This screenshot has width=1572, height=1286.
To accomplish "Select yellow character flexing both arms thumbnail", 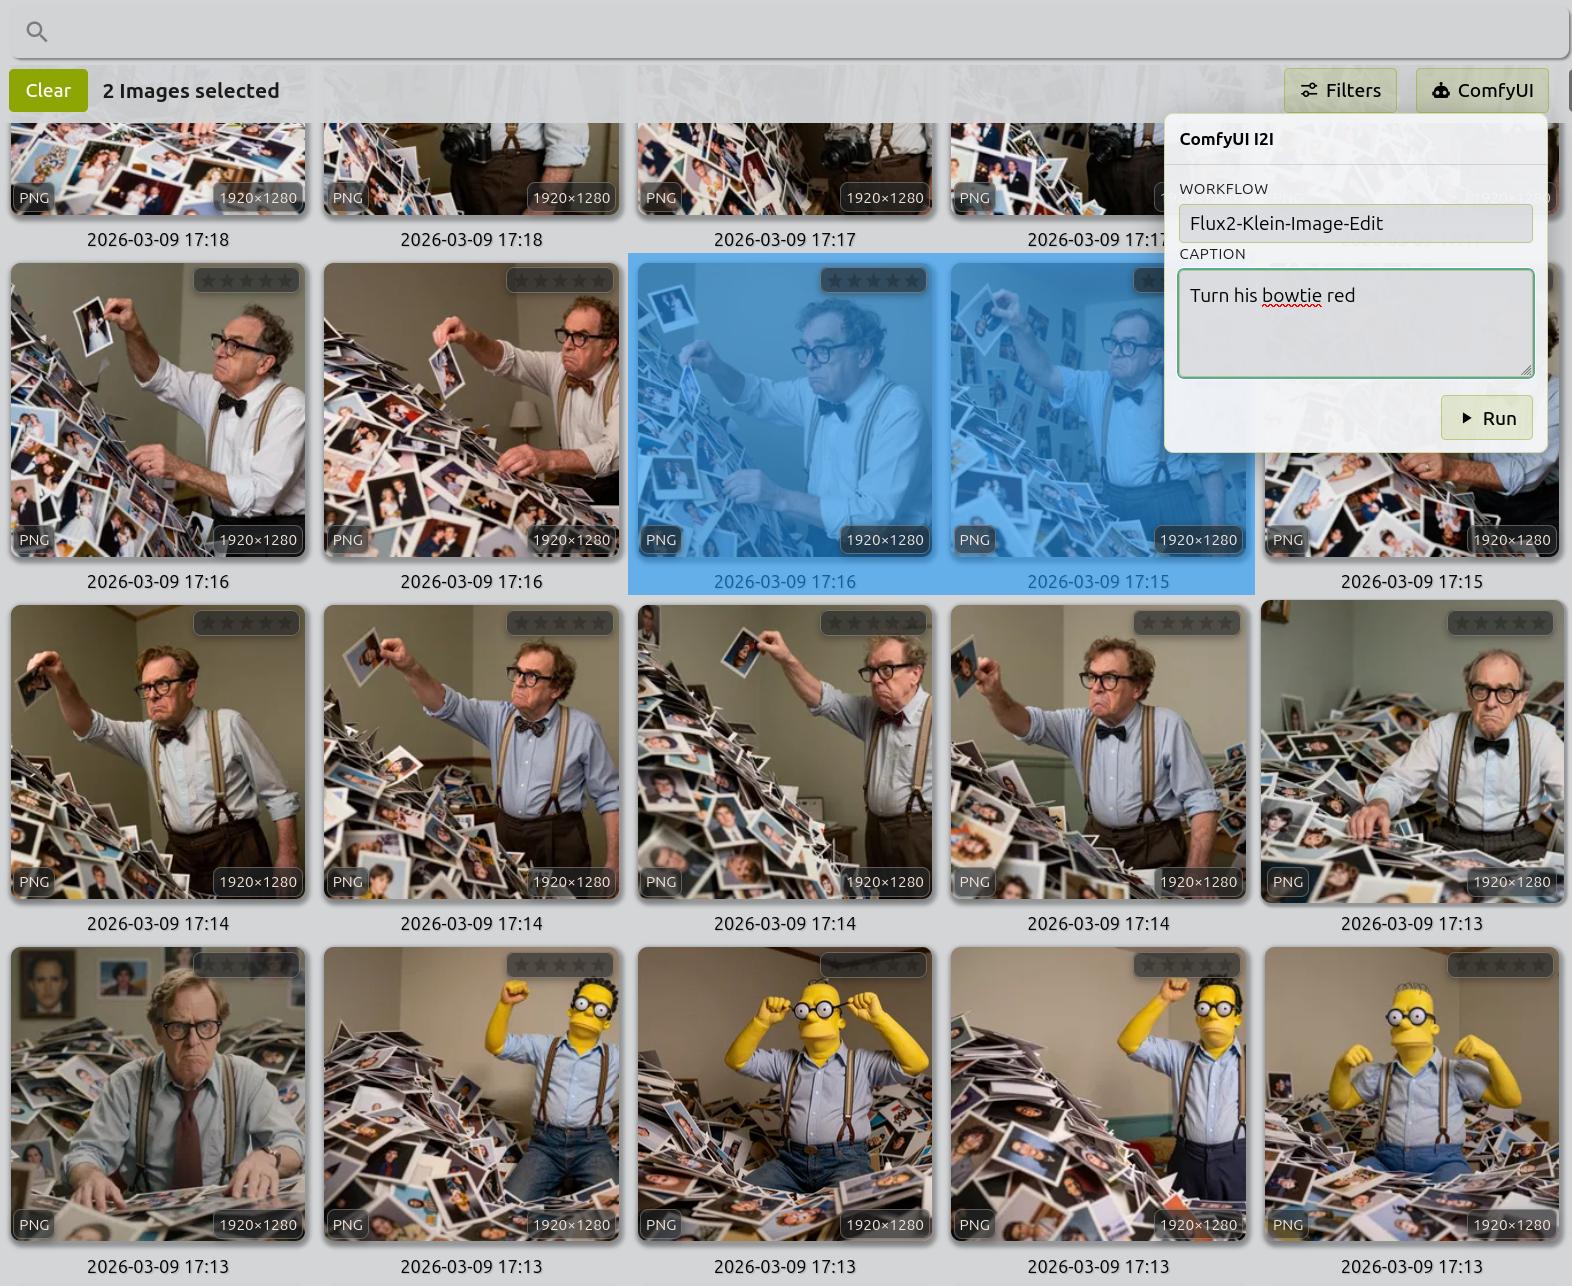I will (1411, 1094).
